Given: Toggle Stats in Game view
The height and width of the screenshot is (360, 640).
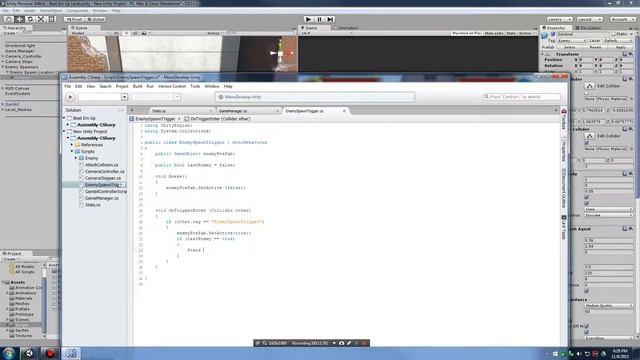Looking at the screenshot, I should click(511, 33).
